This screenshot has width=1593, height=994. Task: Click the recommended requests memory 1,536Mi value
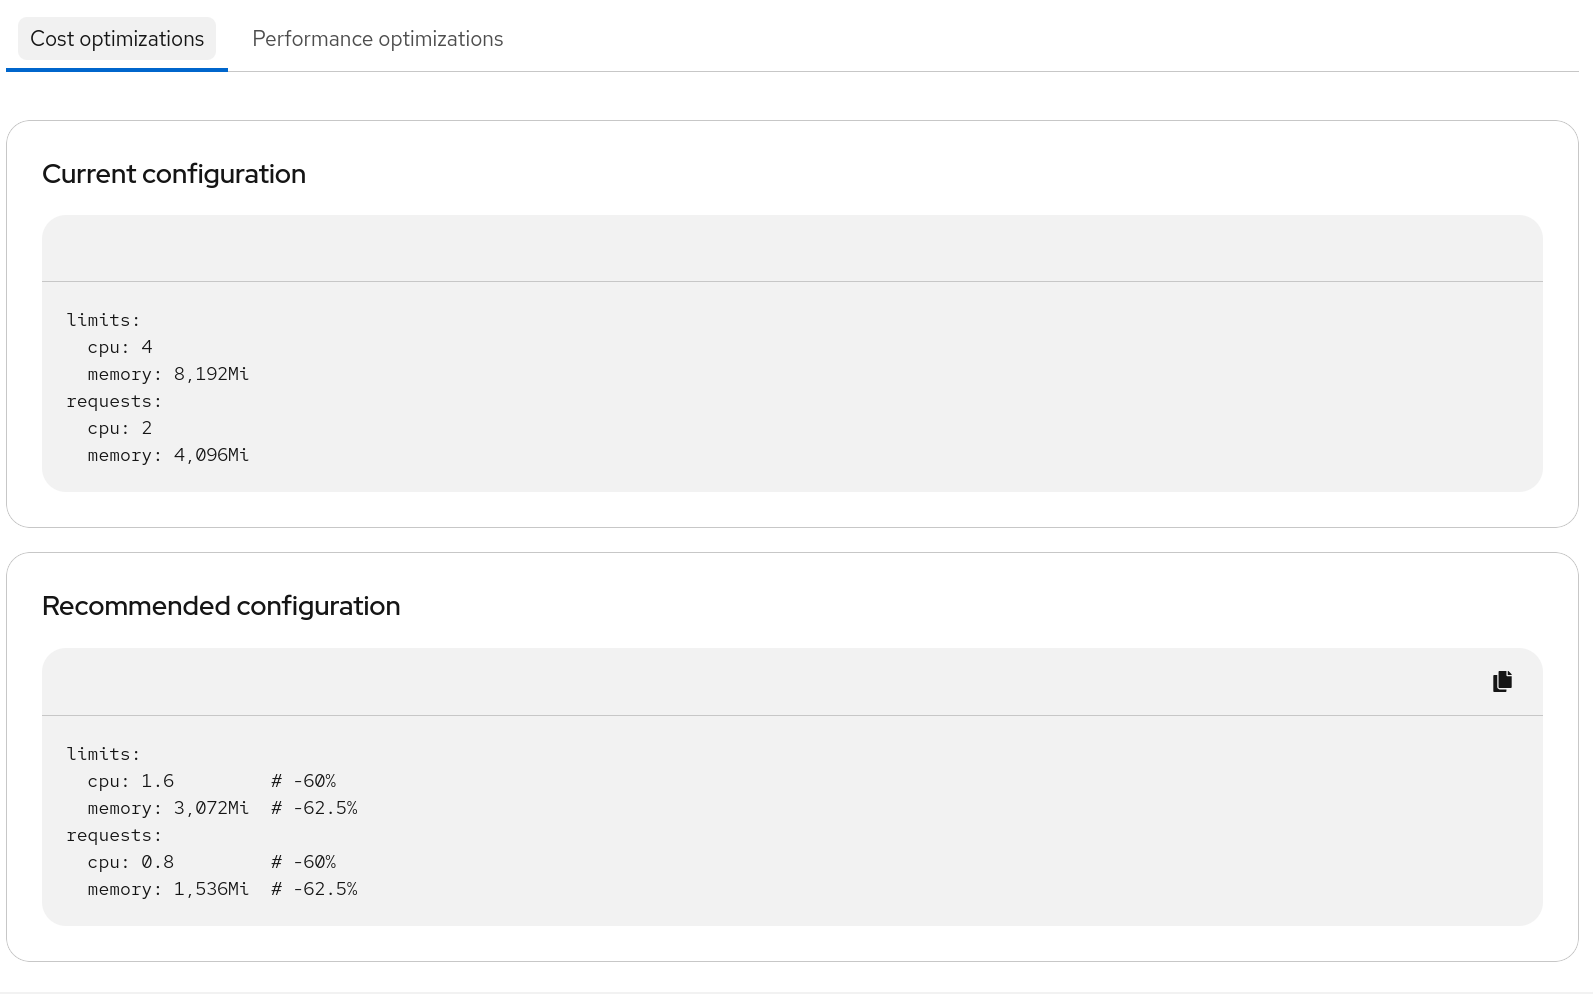(x=211, y=889)
